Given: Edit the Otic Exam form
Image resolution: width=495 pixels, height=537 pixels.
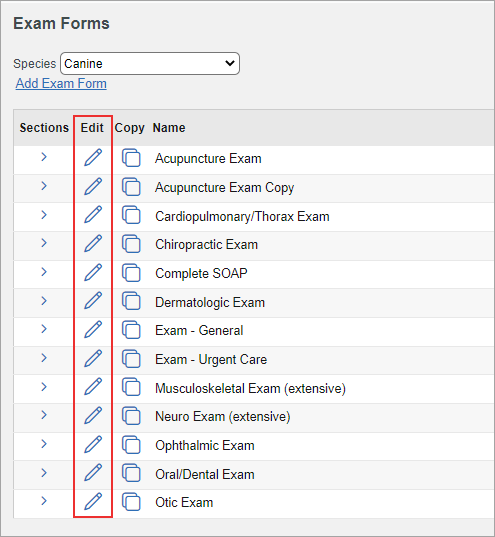Looking at the screenshot, I should [x=93, y=501].
